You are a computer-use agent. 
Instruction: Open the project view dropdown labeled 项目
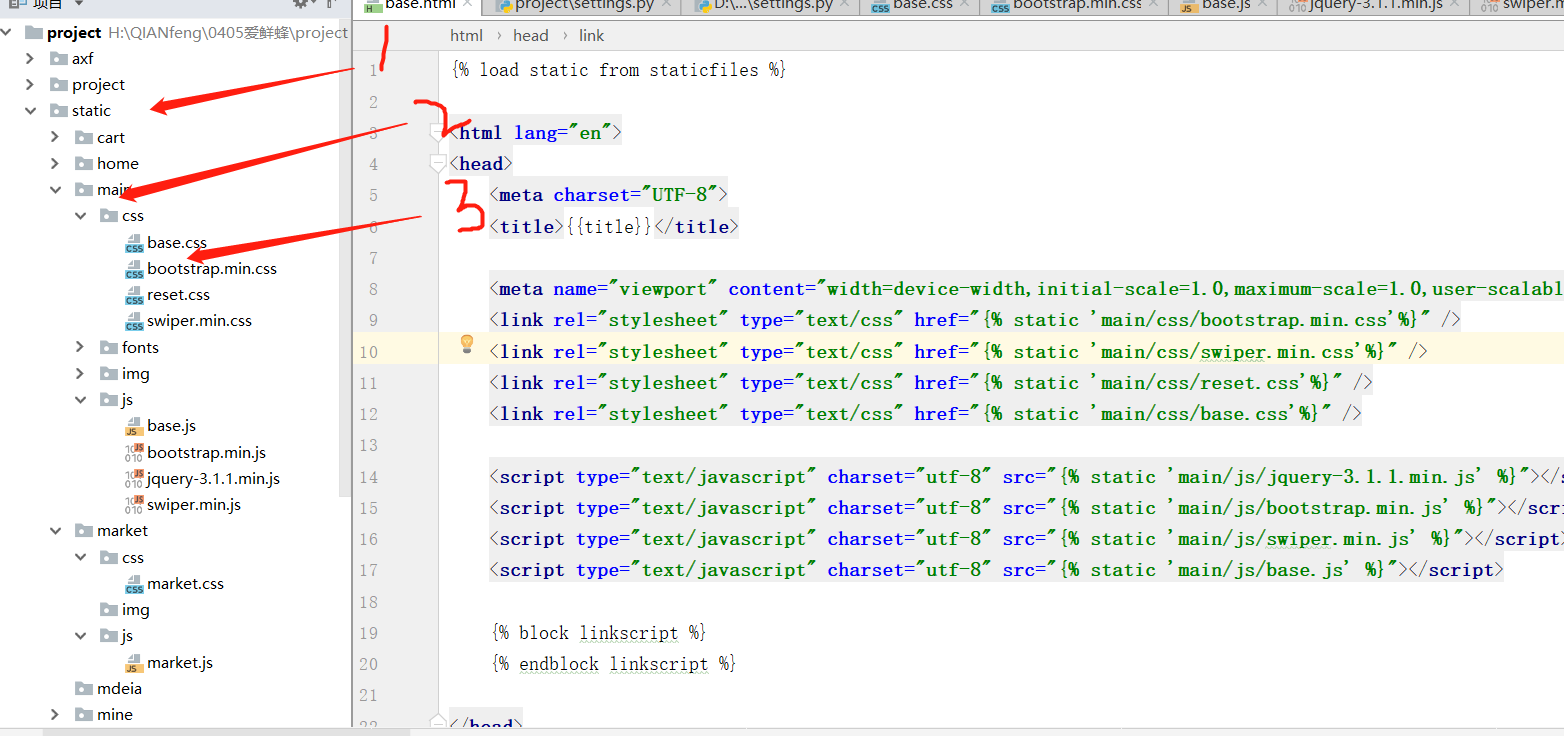[x=45, y=4]
